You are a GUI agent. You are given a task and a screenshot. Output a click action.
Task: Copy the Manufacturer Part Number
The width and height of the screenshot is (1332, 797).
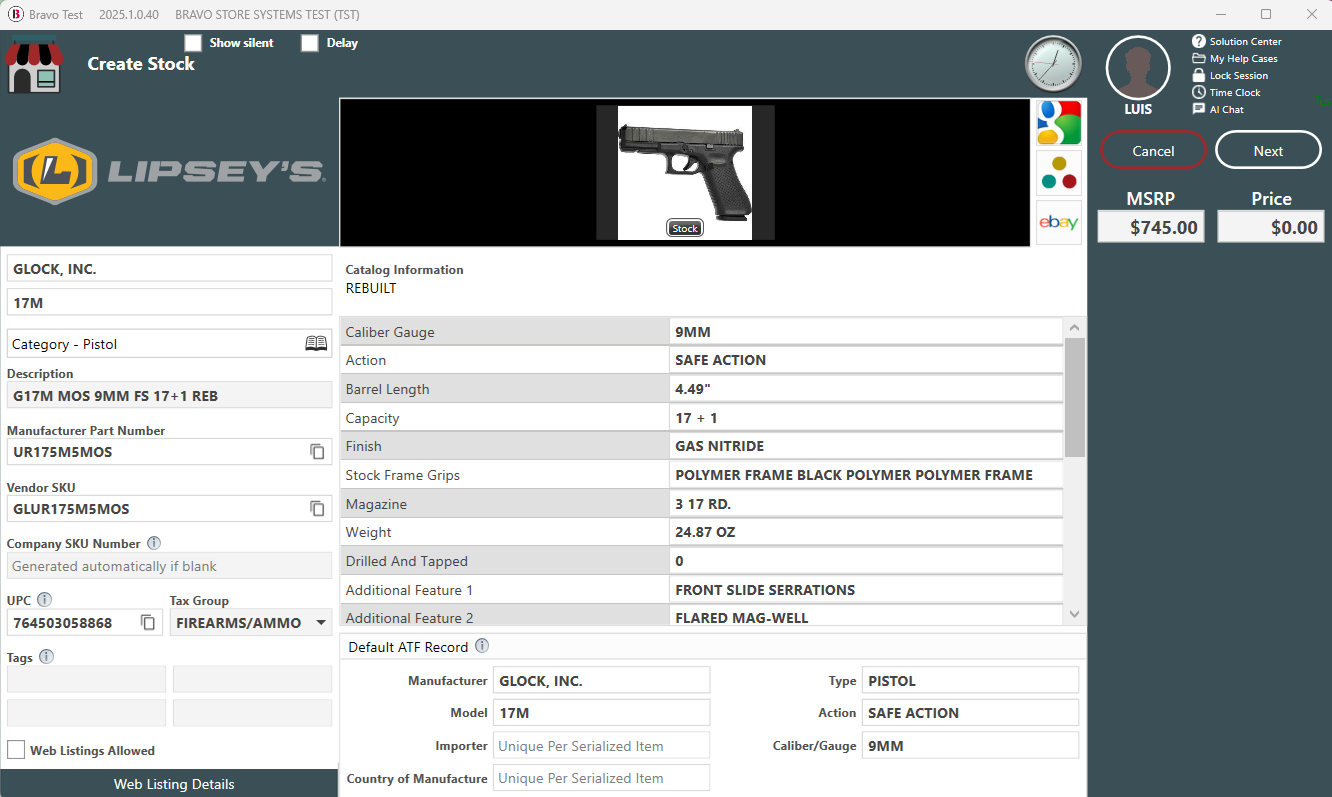pos(317,452)
